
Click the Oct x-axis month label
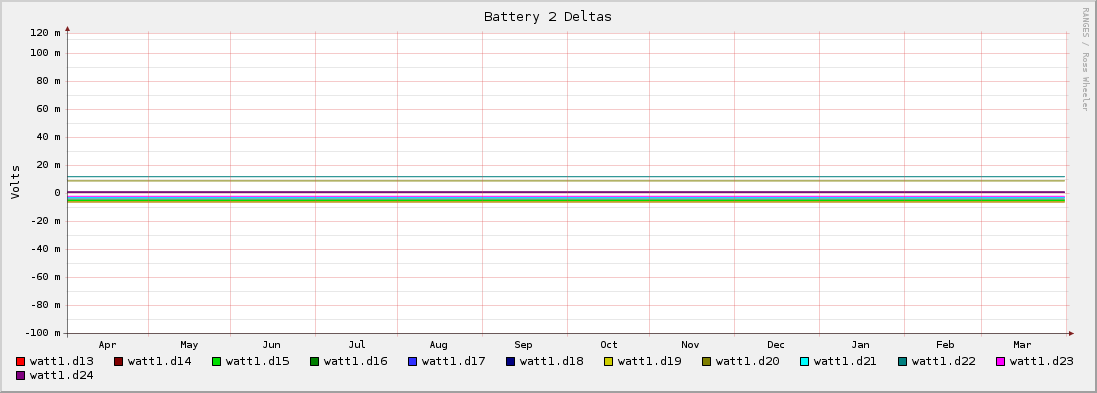pos(609,345)
